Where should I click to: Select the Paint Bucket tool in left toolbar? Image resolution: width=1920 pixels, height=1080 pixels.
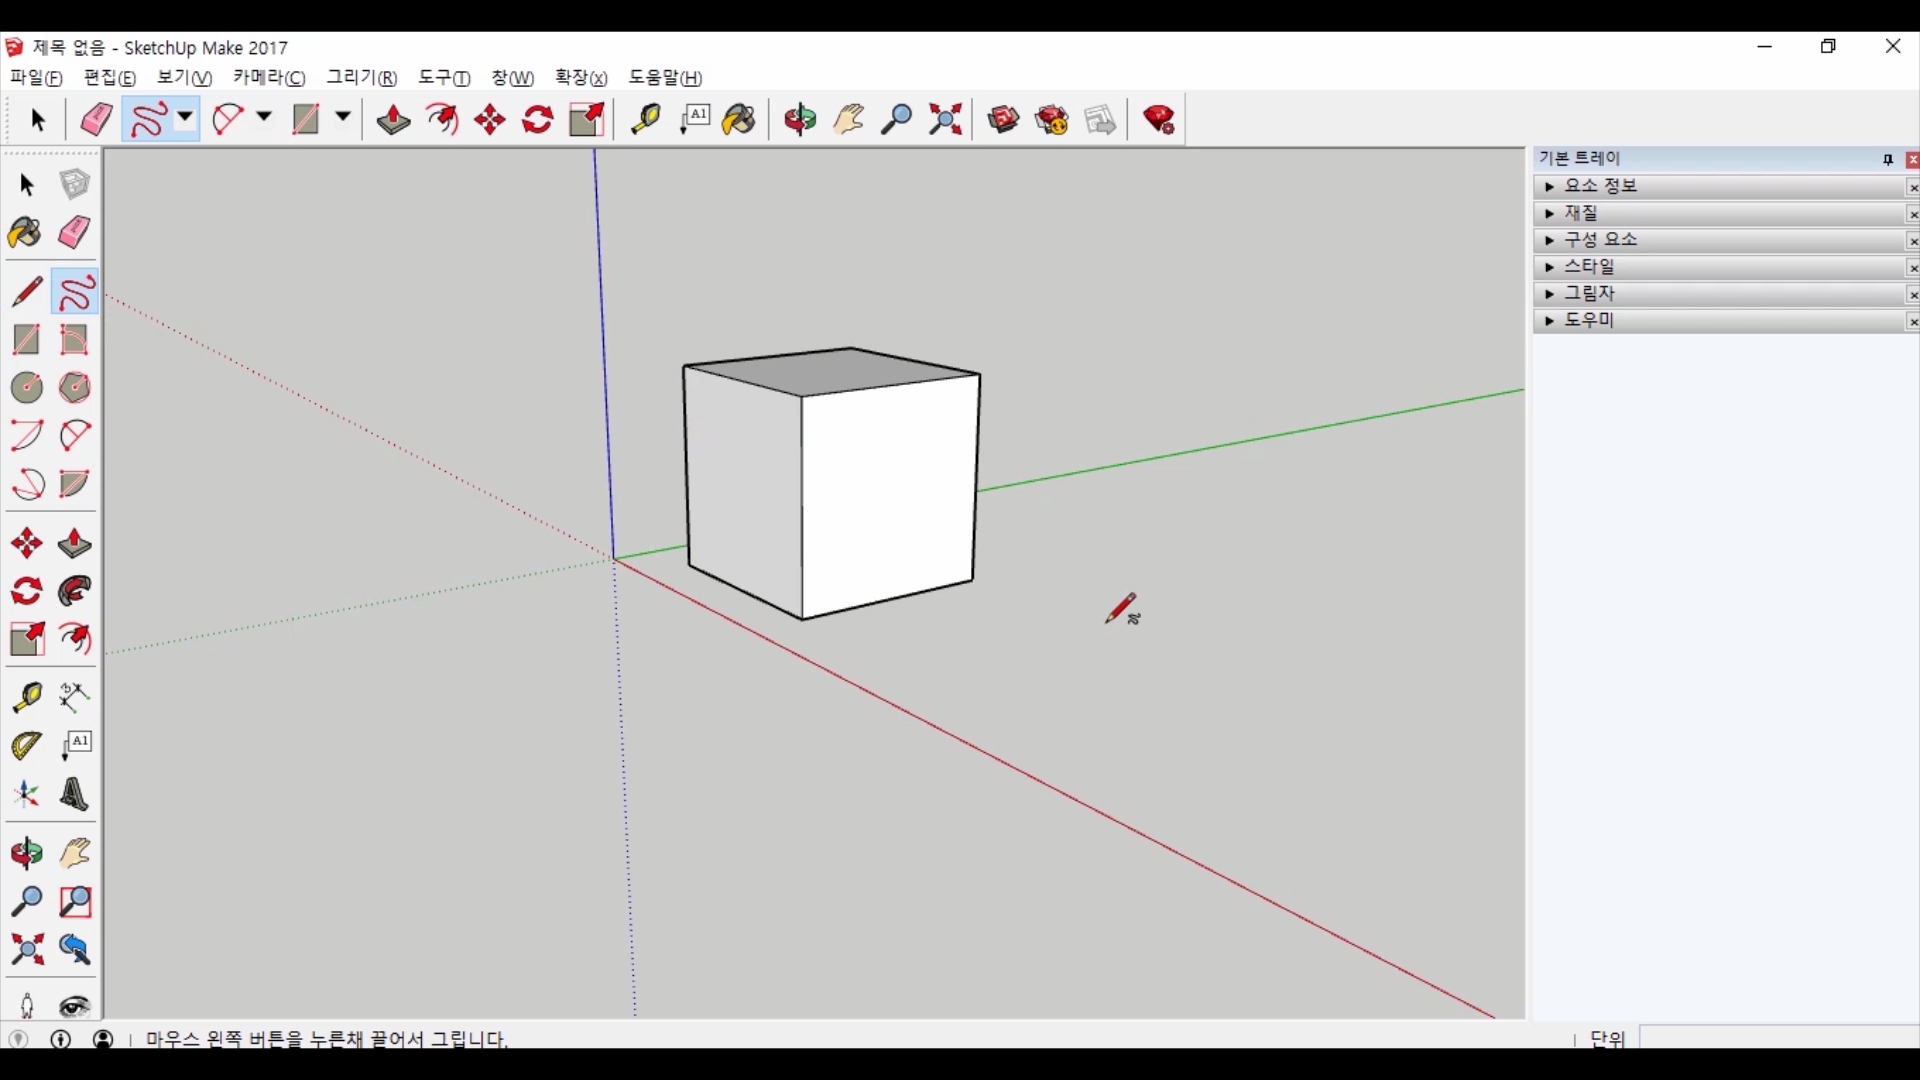pos(26,234)
